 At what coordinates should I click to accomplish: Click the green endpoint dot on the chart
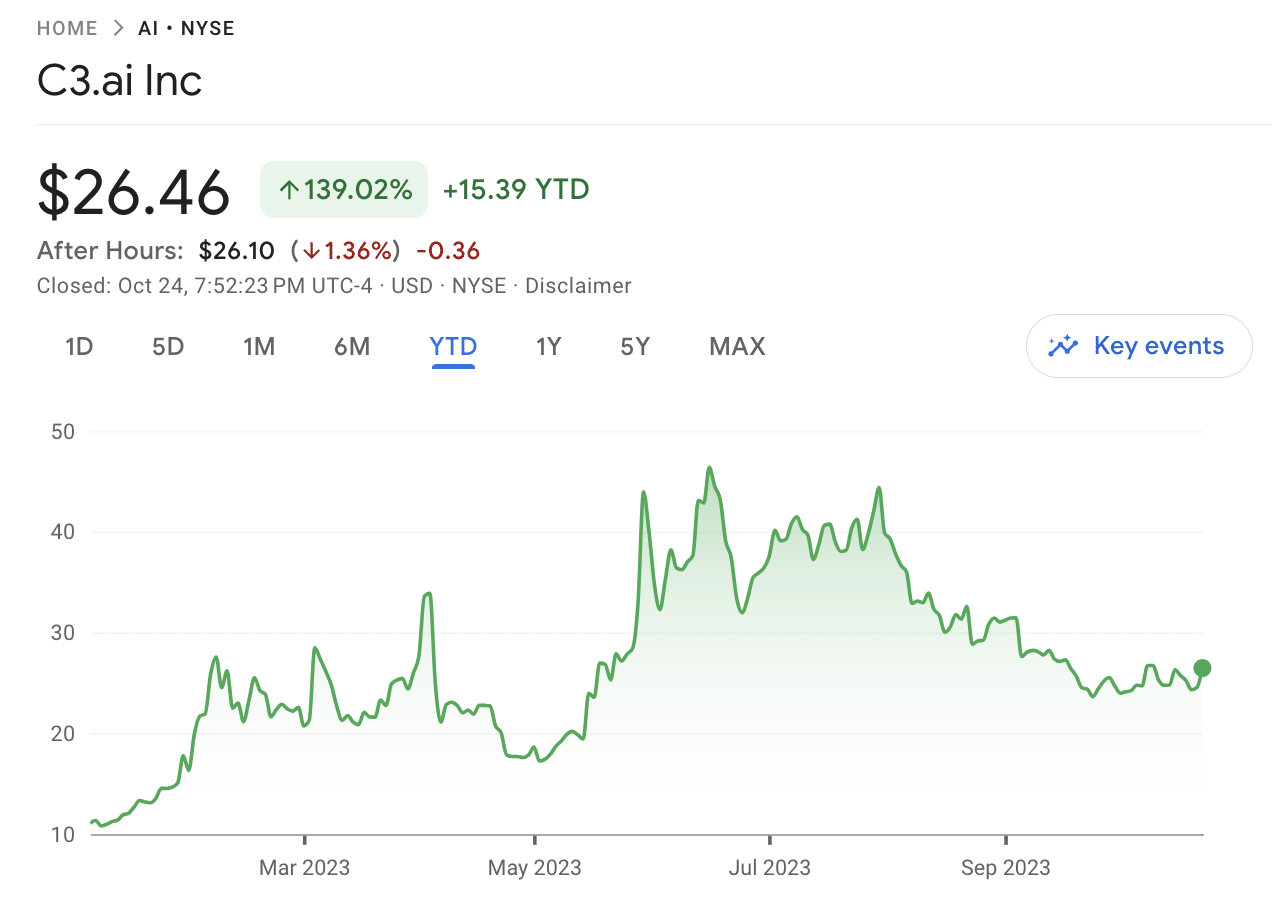[1202, 668]
